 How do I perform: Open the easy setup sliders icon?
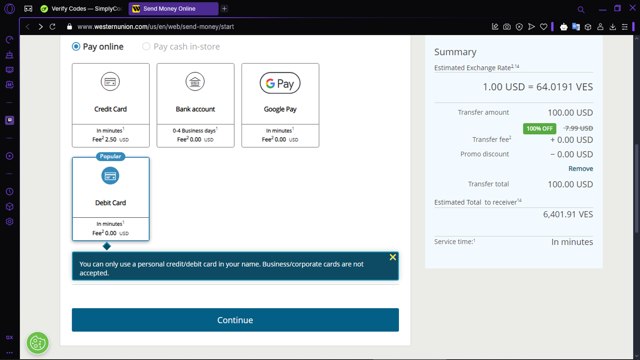625,27
